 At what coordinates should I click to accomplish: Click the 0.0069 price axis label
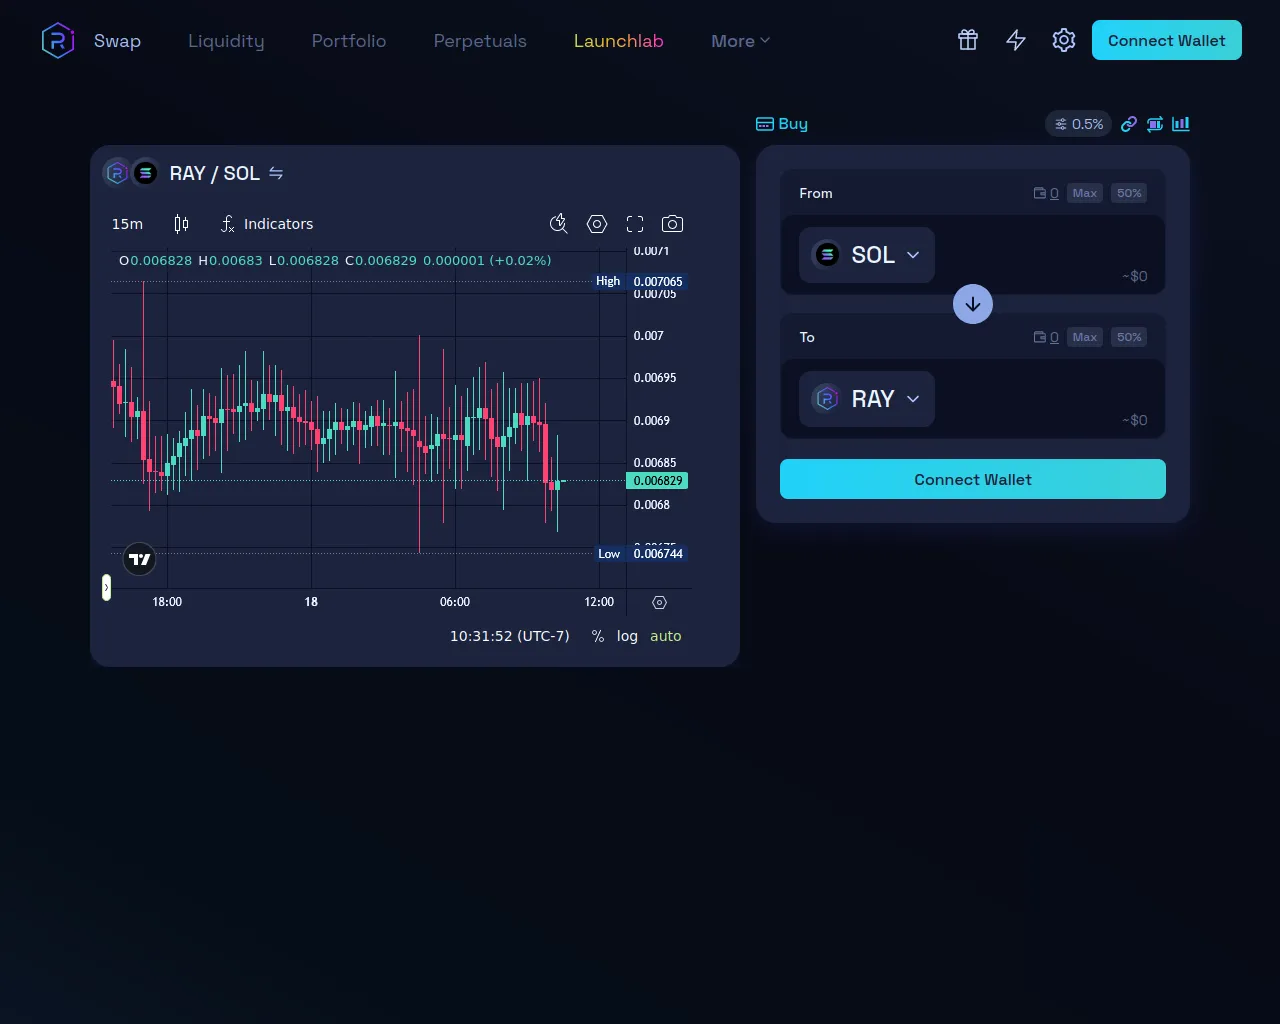click(x=652, y=421)
